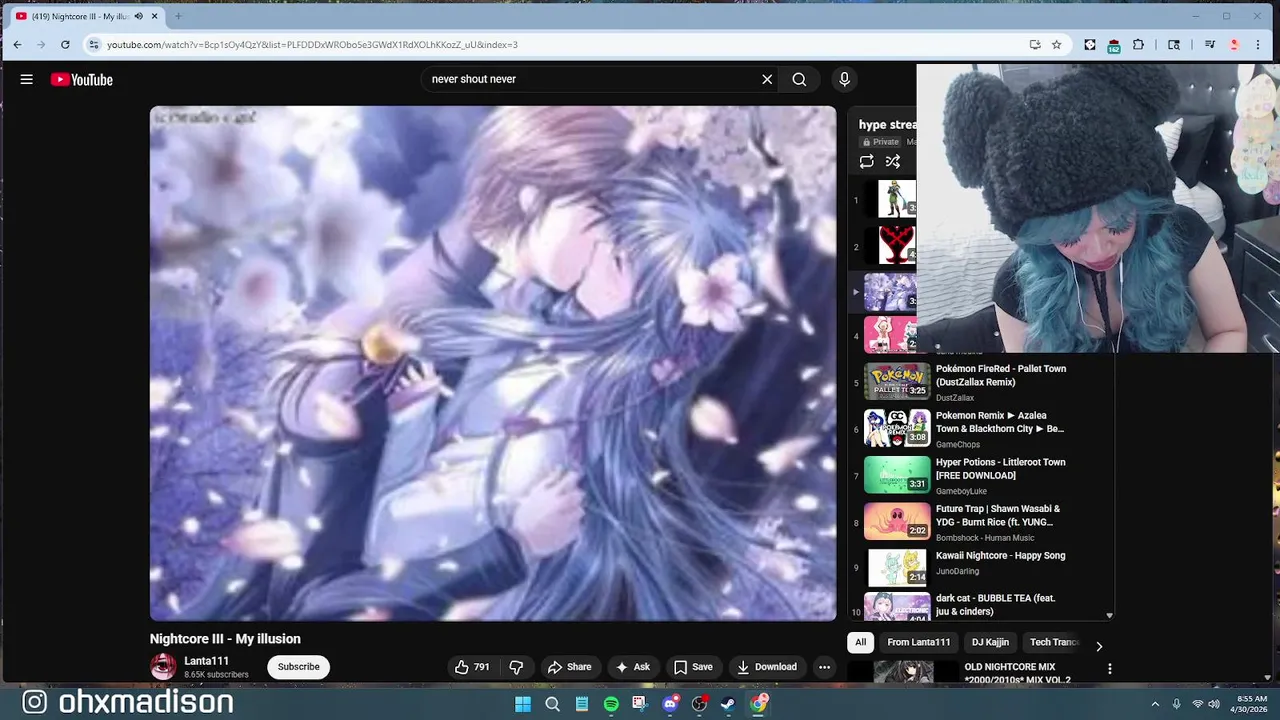The height and width of the screenshot is (720, 1280).
Task: Dislike the video with thumbs down
Action: coord(516,667)
